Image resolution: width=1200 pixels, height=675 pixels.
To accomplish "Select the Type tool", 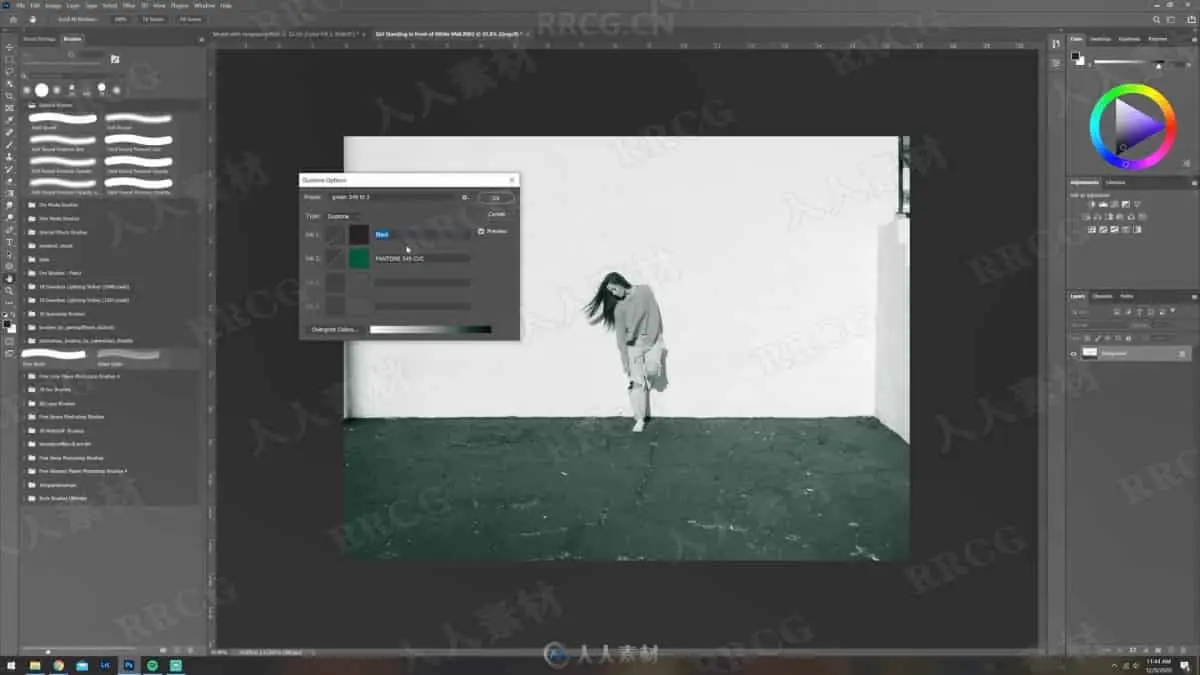I will click(10, 242).
